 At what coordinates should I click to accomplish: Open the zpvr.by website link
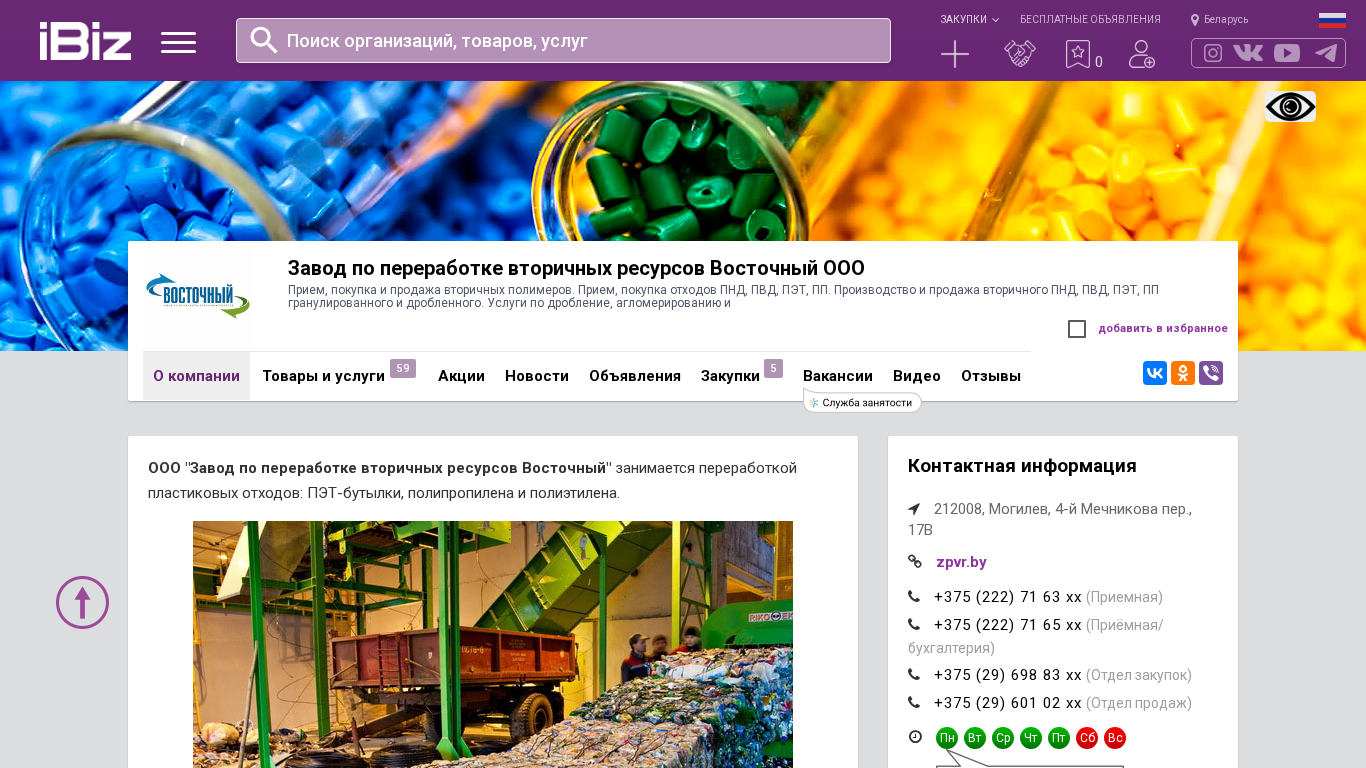961,562
